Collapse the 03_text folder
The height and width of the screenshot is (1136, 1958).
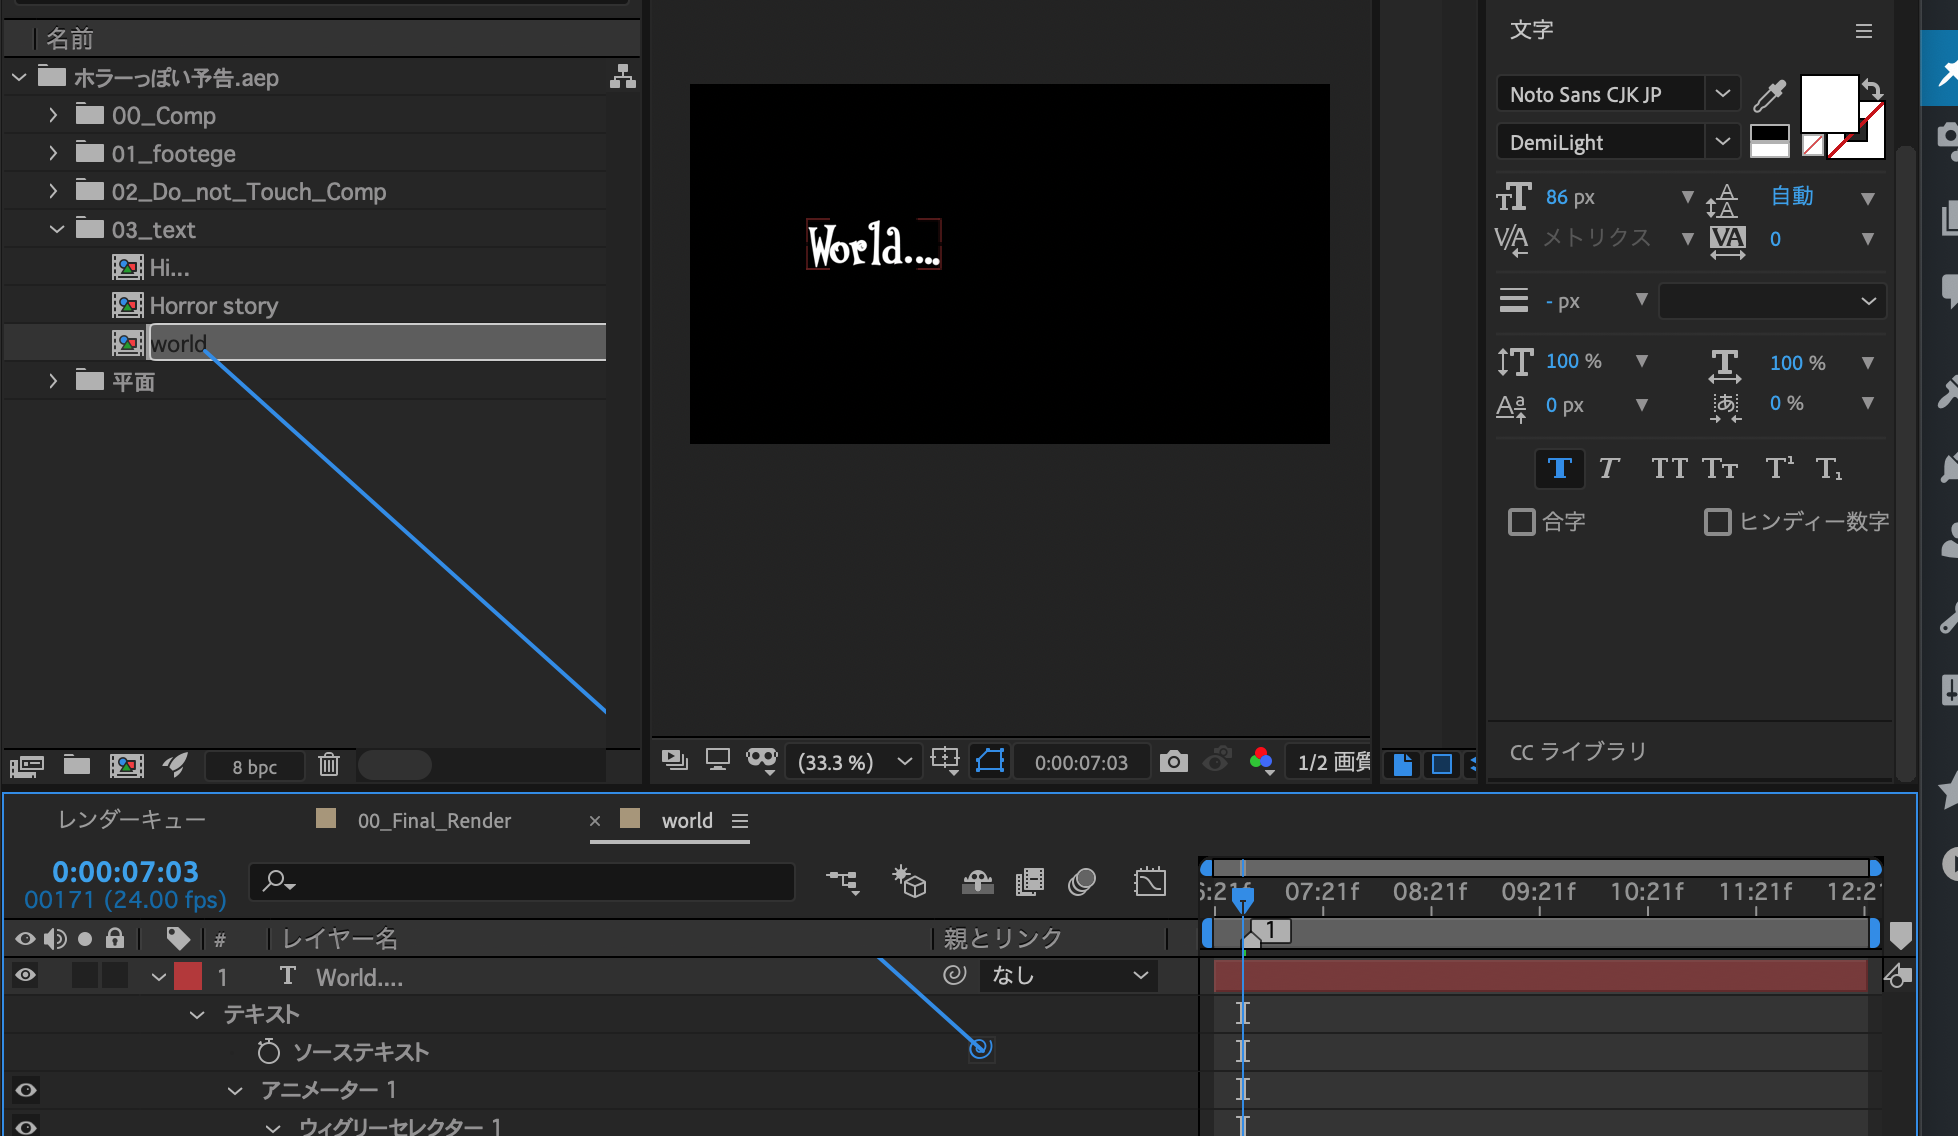coord(57,228)
